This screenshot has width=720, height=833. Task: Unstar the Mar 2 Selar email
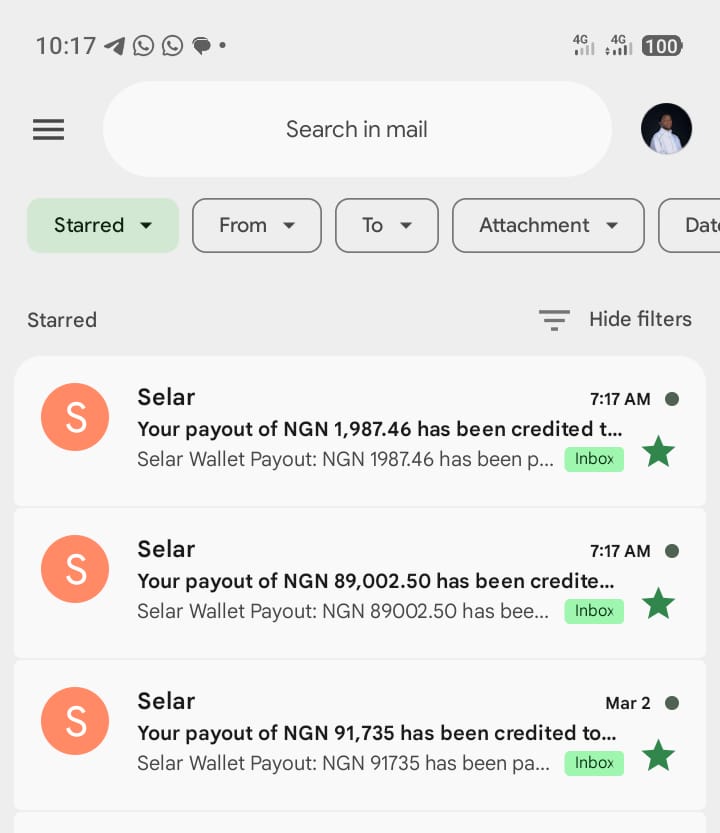pos(658,755)
